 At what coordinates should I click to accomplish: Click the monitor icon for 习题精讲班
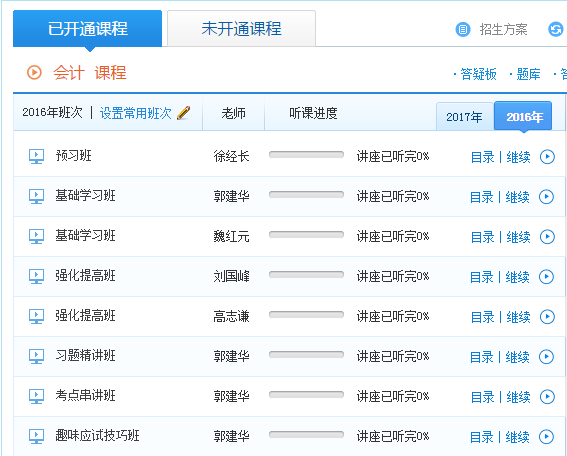[x=37, y=356]
